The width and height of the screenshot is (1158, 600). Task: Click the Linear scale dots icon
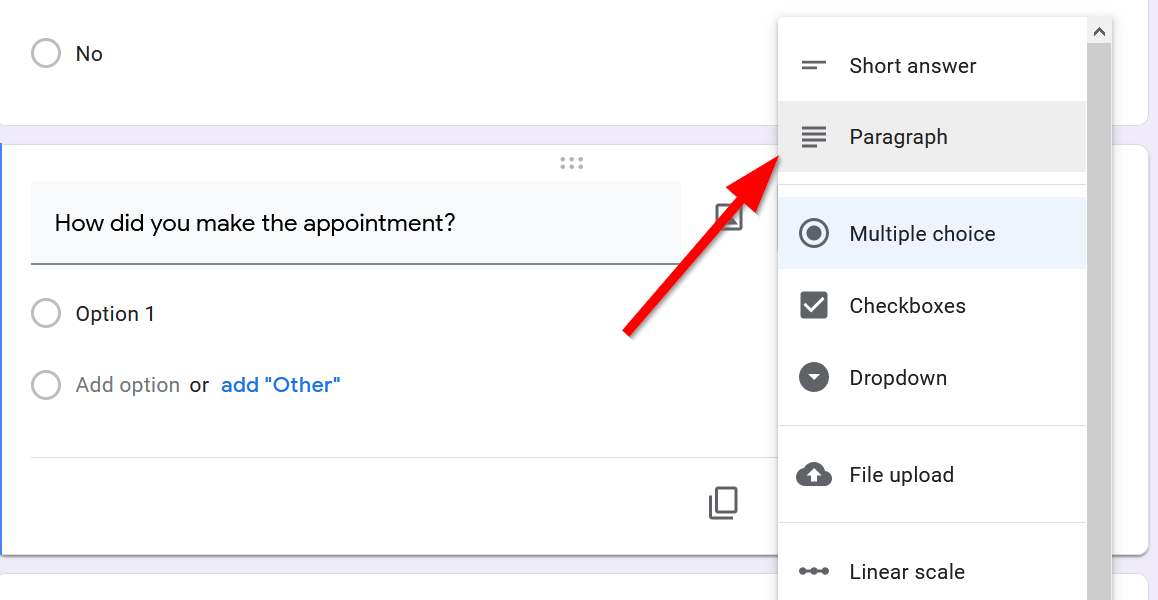814,572
